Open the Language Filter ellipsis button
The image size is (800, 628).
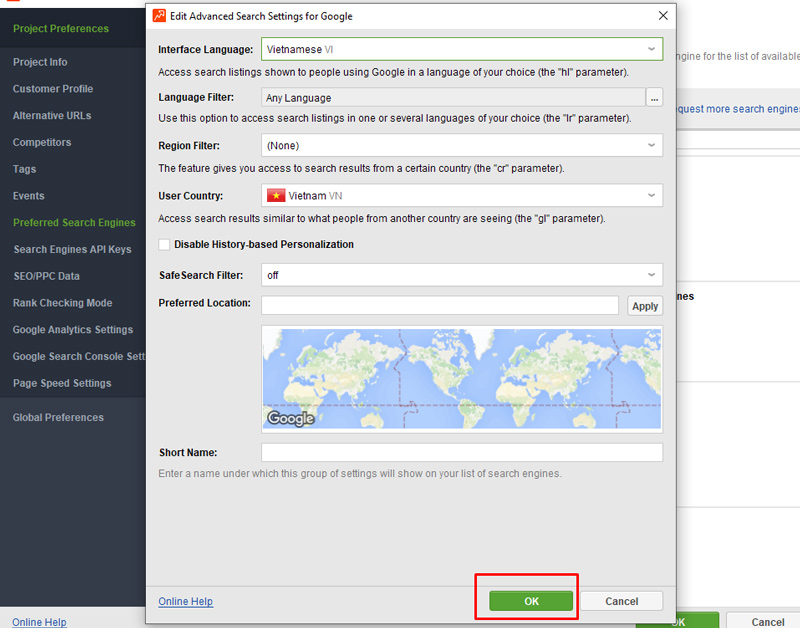[654, 97]
